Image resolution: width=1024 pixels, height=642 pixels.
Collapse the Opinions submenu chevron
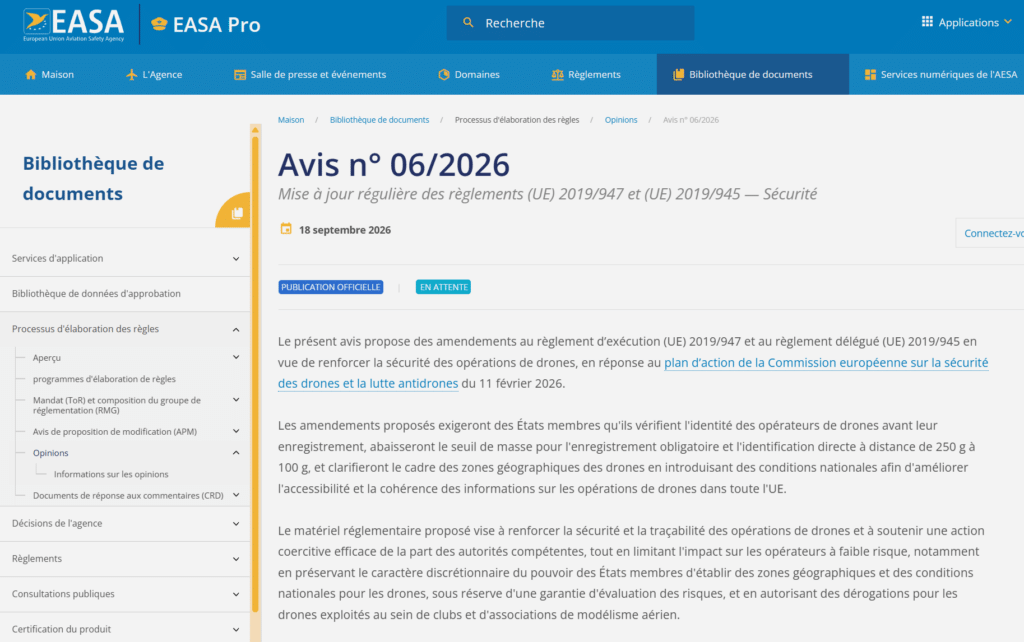point(236,453)
